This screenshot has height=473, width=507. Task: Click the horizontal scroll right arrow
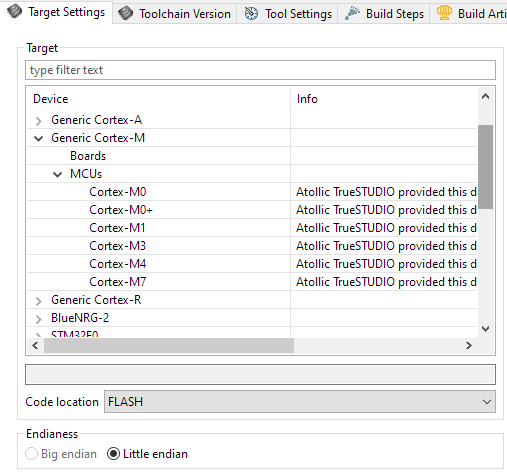[x=468, y=346]
